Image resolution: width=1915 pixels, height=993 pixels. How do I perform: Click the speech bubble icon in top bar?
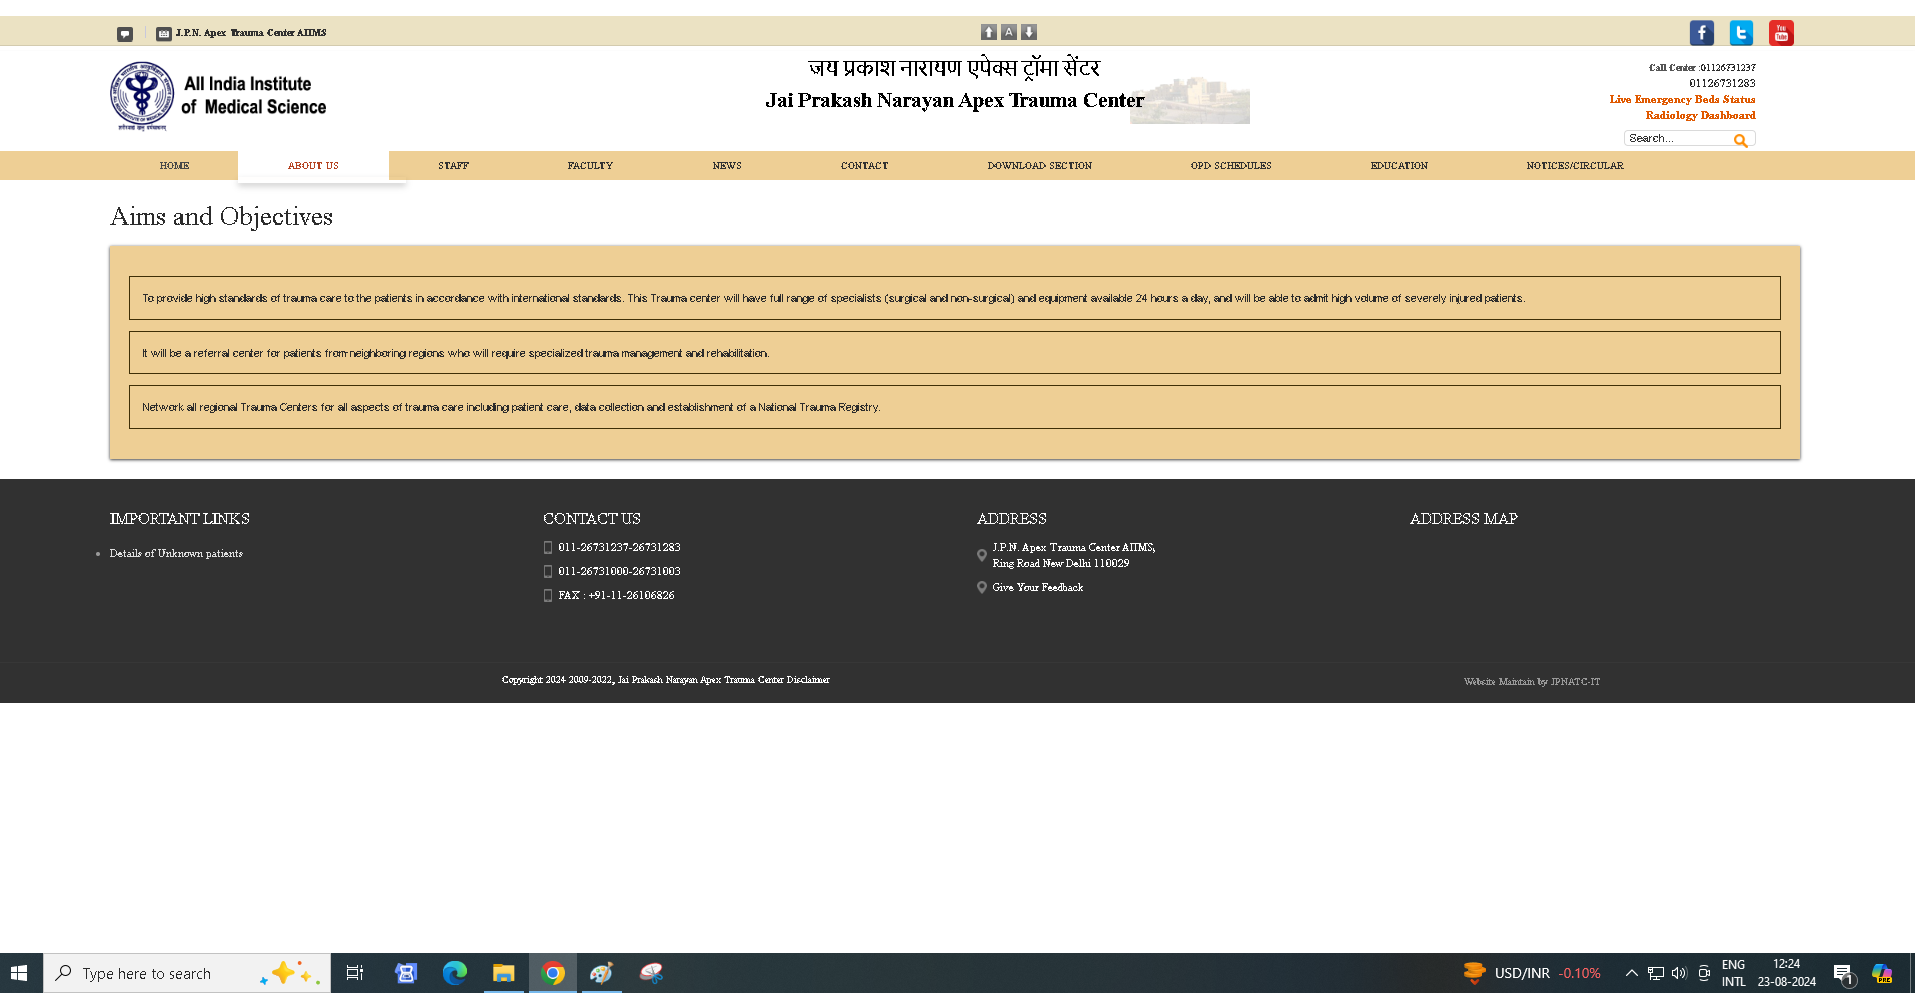[x=125, y=34]
